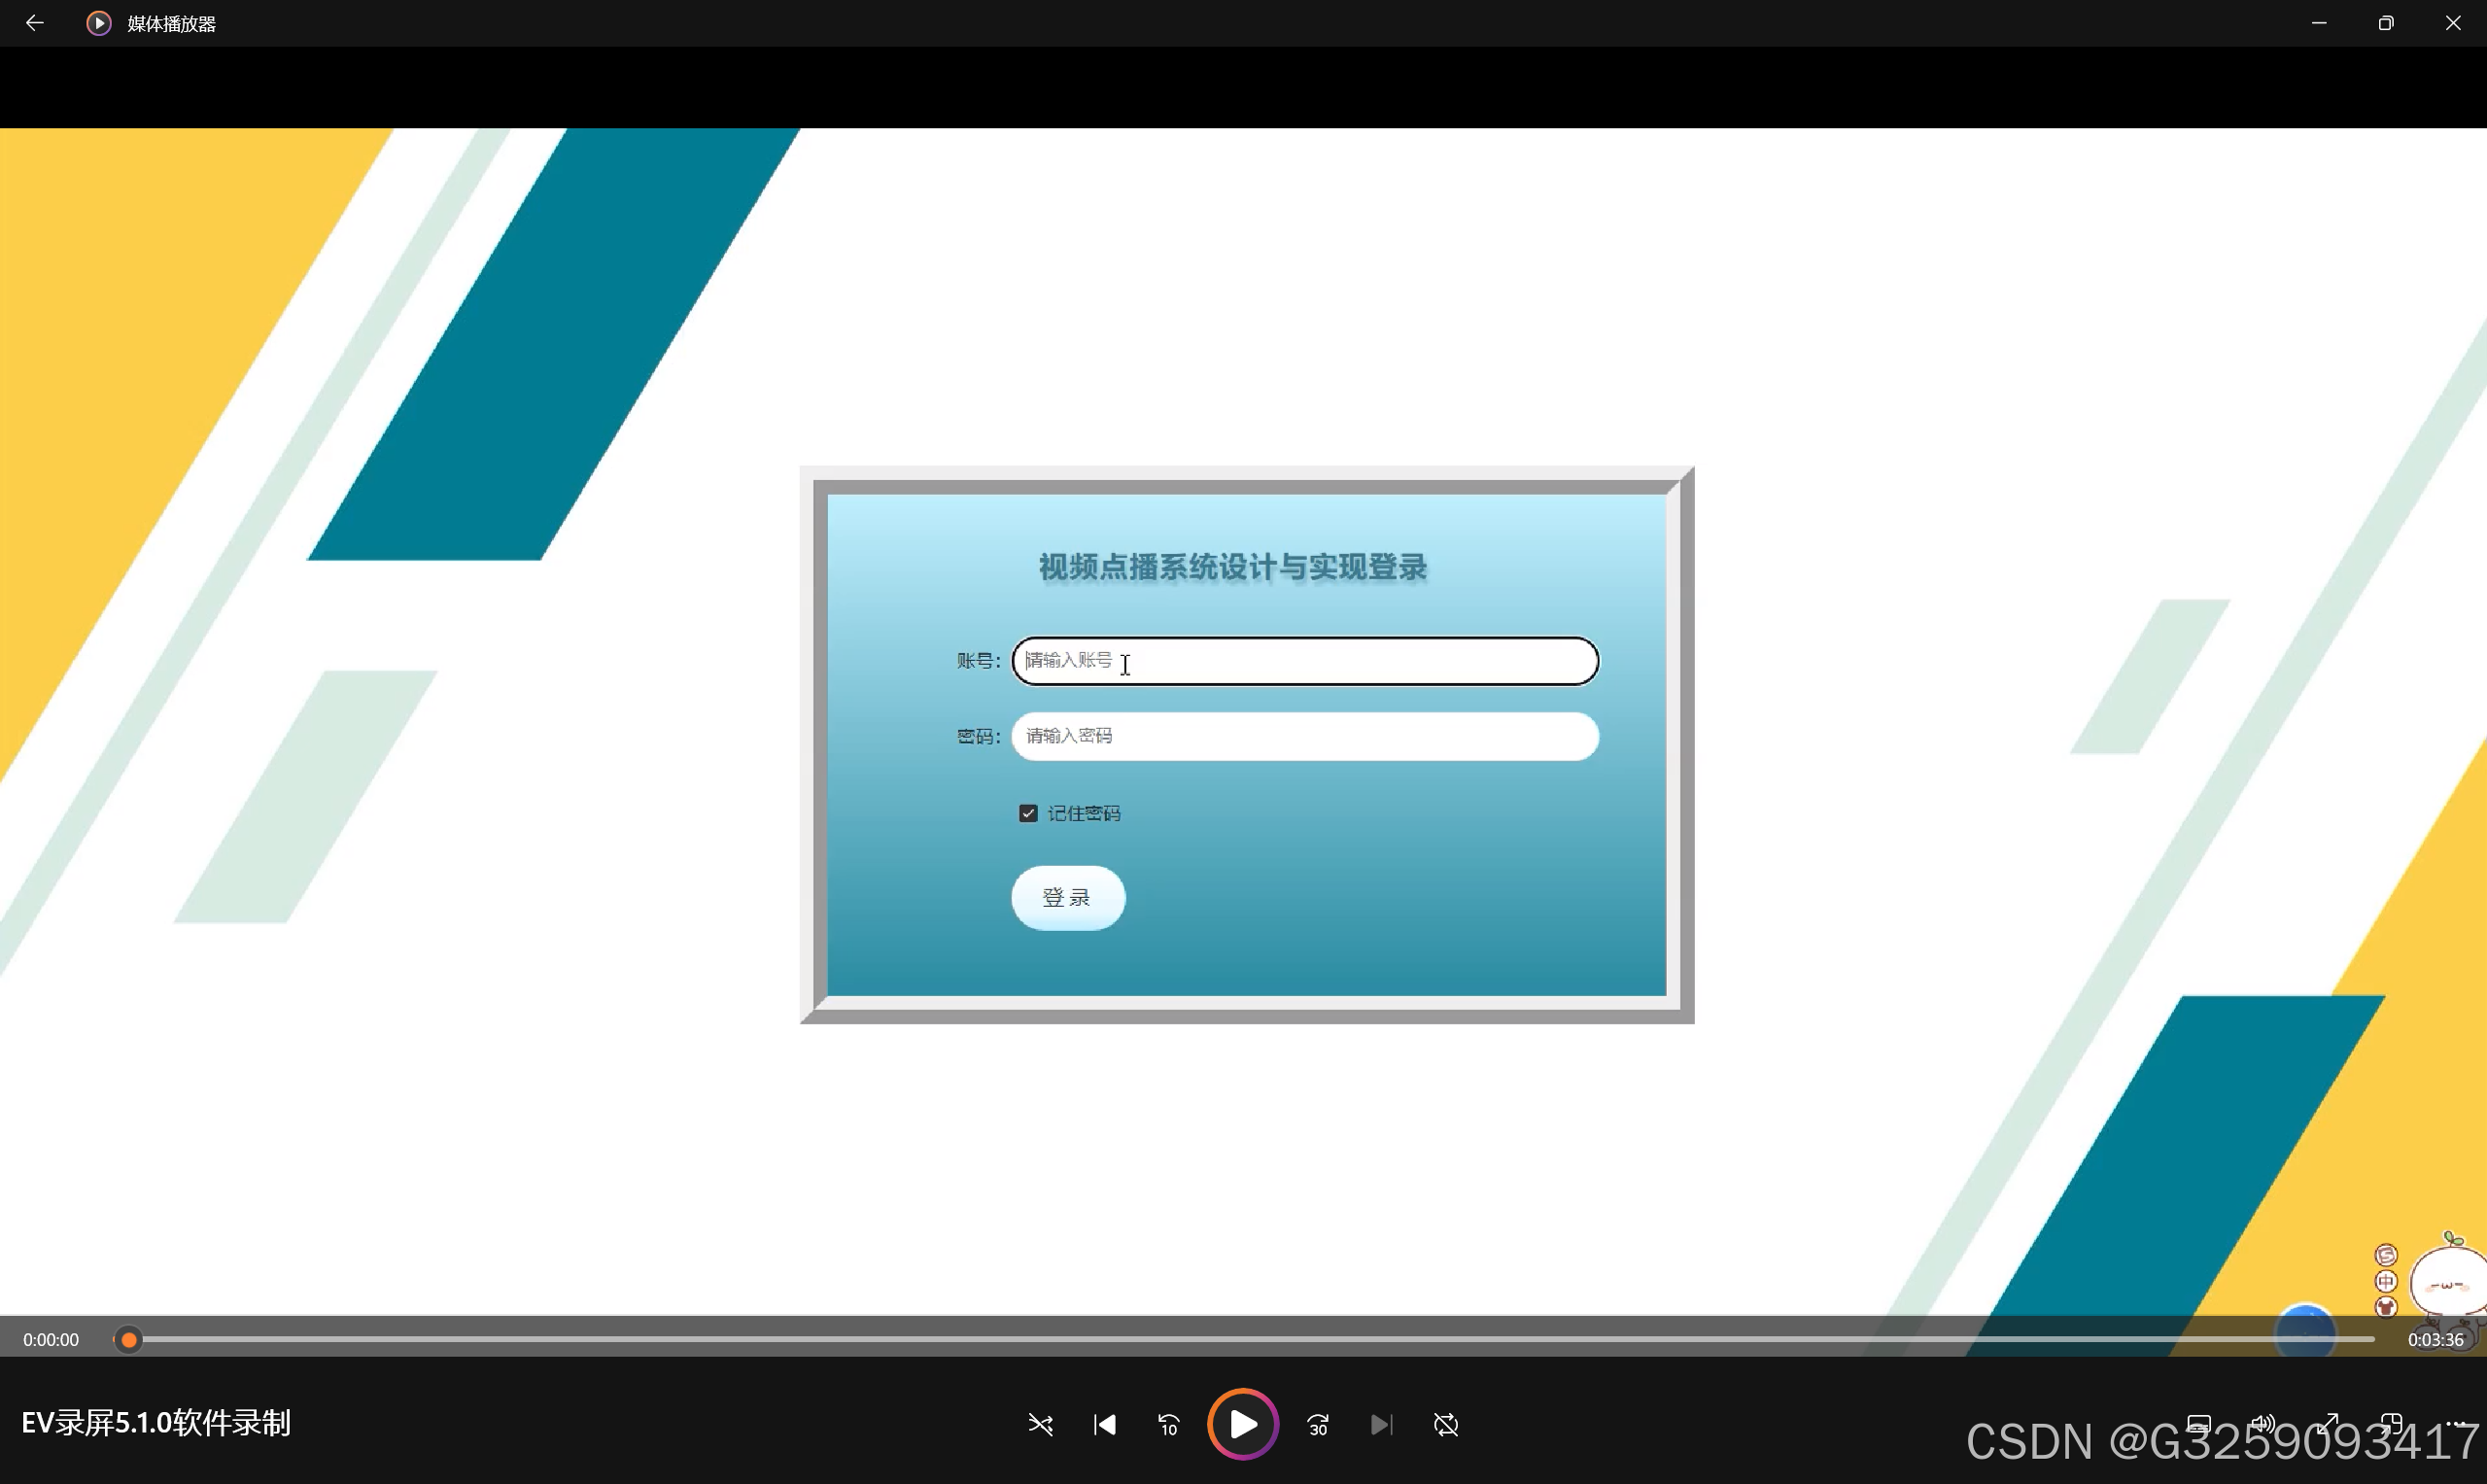The image size is (2487, 1484).
Task: Click the '0:00:00' elapsed time text
Action: (x=51, y=1339)
